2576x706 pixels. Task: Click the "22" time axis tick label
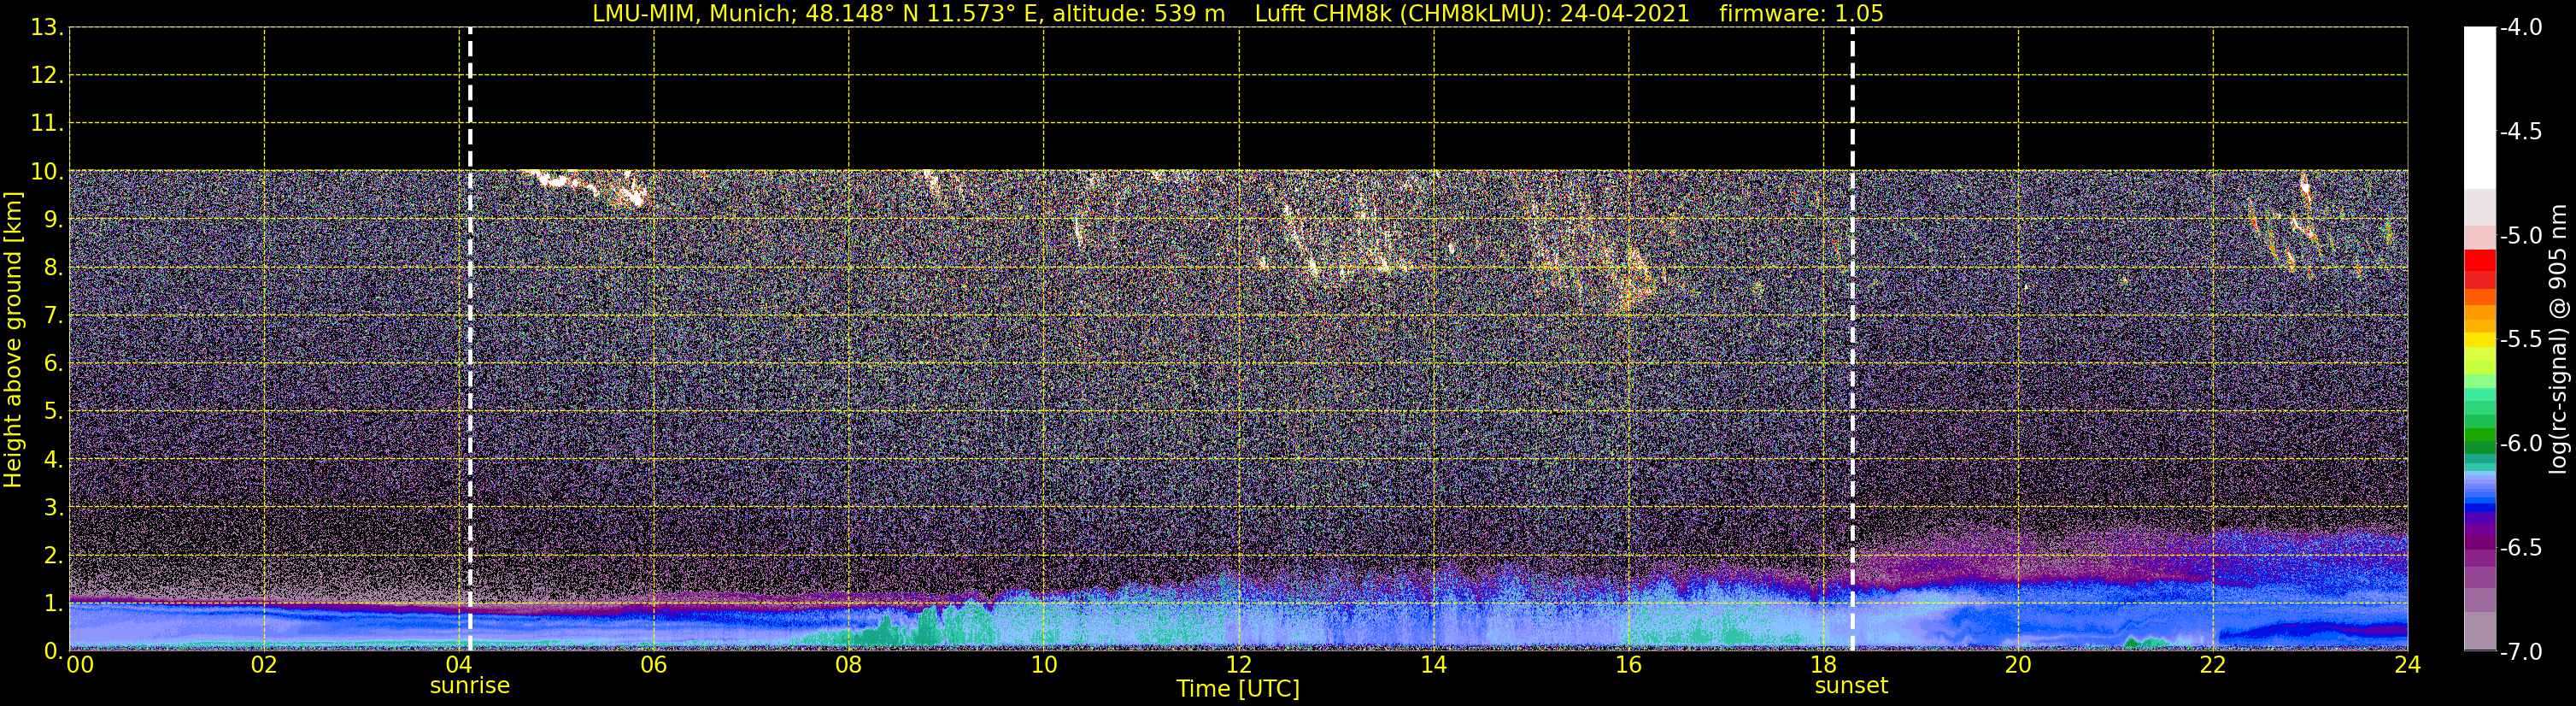coord(2213,665)
